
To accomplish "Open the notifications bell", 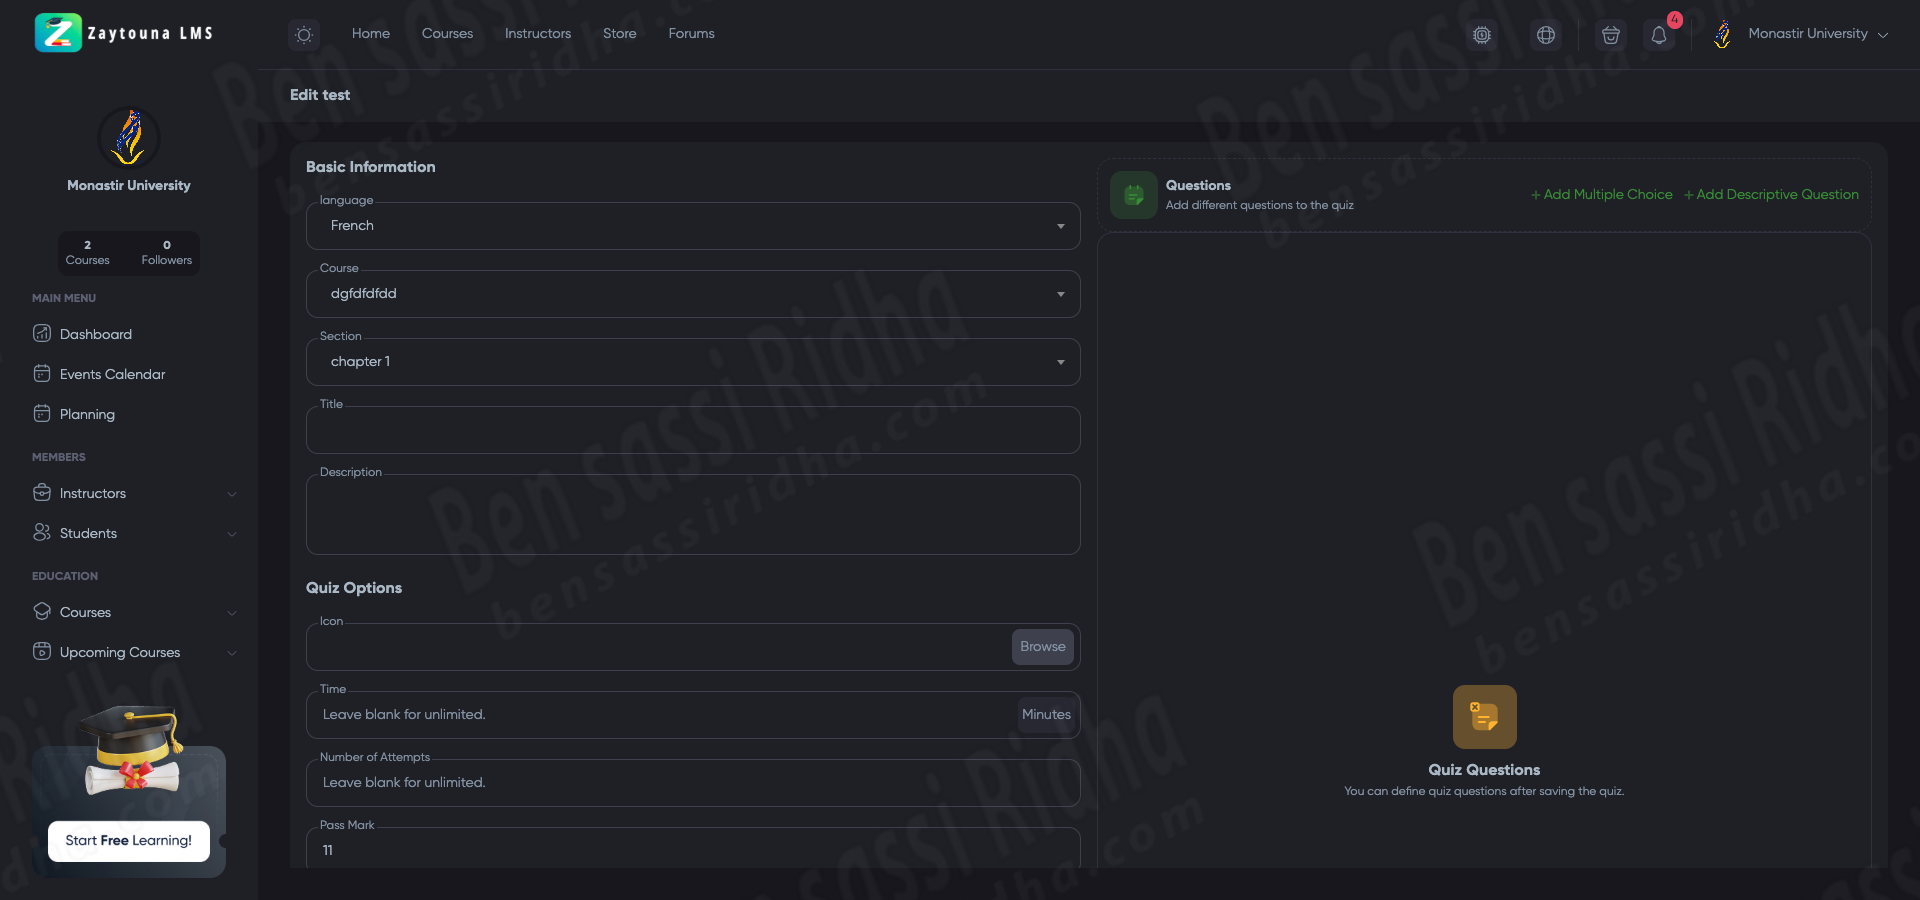I will [1659, 35].
